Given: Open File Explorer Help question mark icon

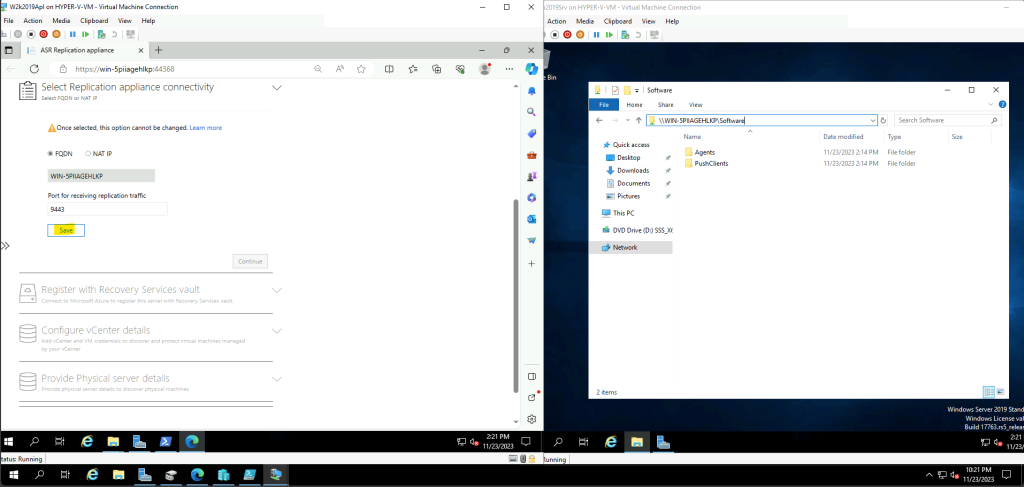Looking at the screenshot, I should tap(1001, 104).
